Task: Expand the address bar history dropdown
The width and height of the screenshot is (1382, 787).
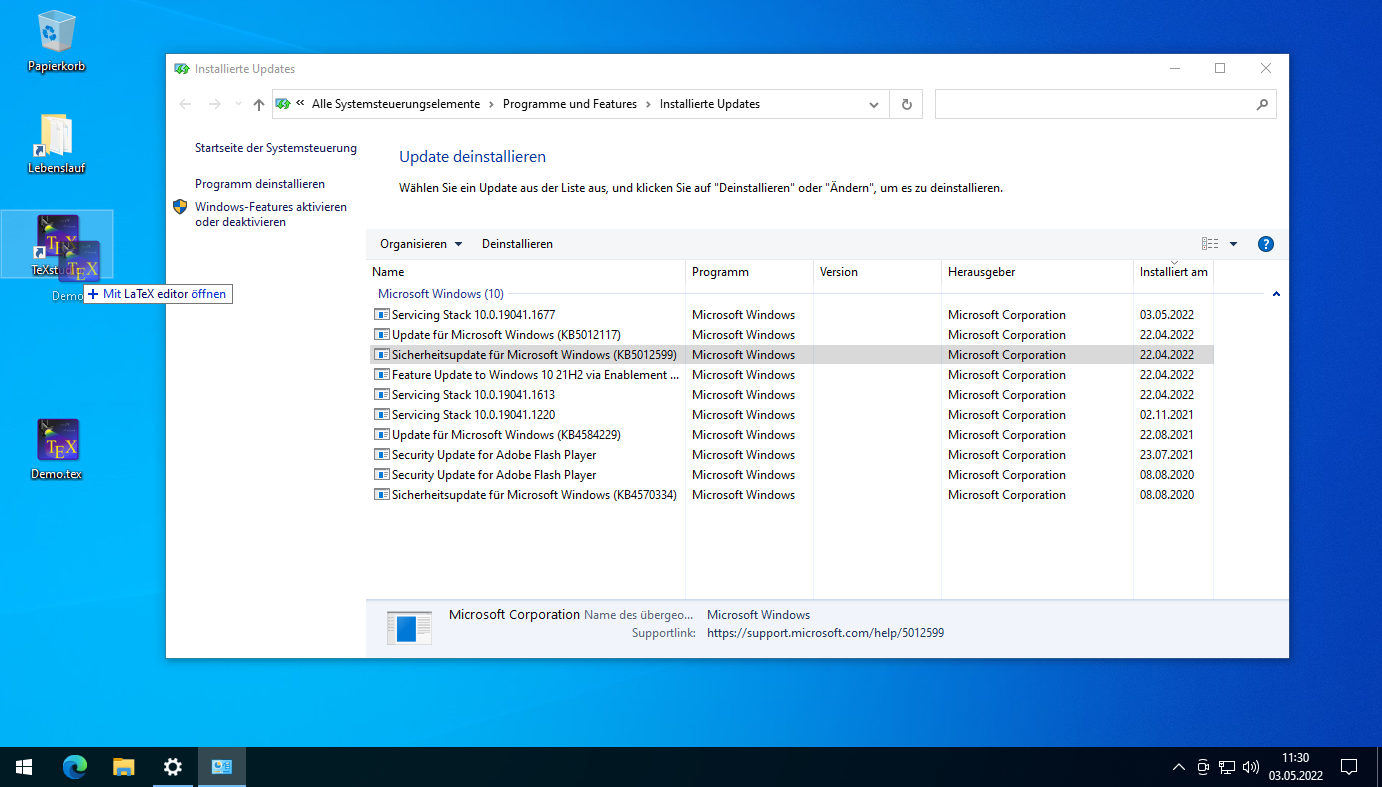Action: point(873,104)
